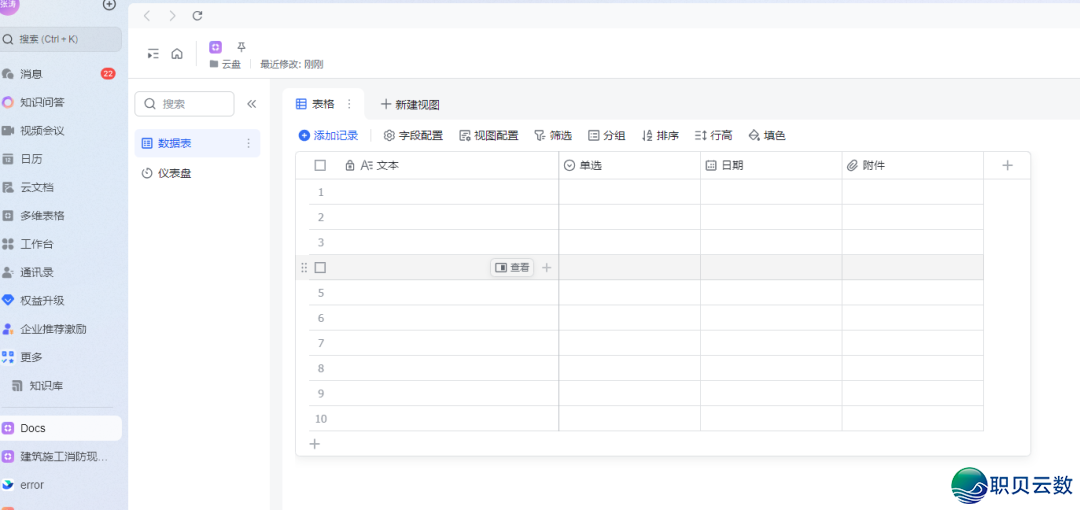Screen dimensions: 1080x510
Task: Click the 22 unread messages badge
Action: (108, 74)
